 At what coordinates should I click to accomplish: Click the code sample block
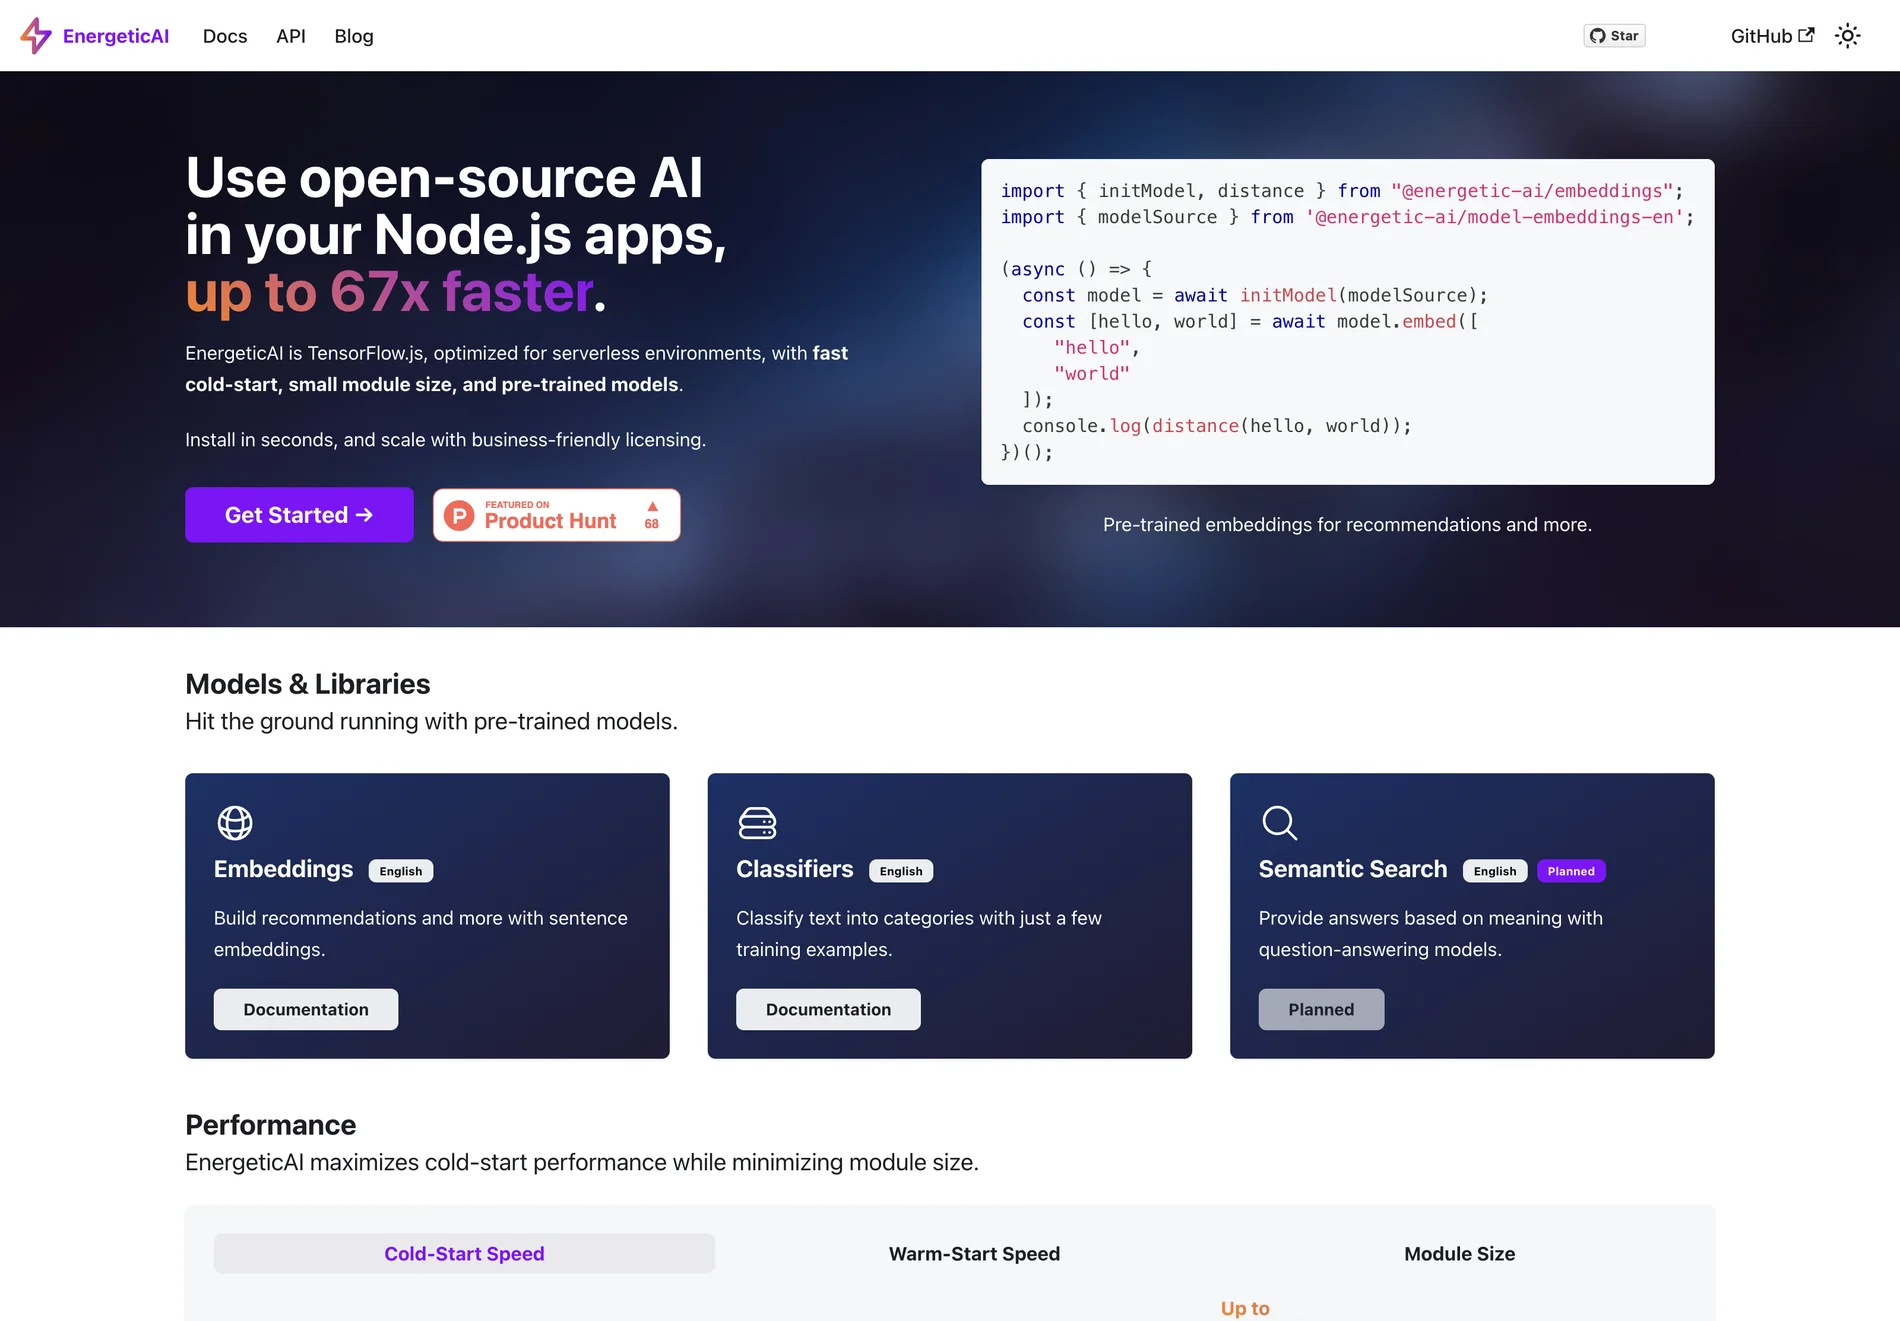(x=1347, y=322)
